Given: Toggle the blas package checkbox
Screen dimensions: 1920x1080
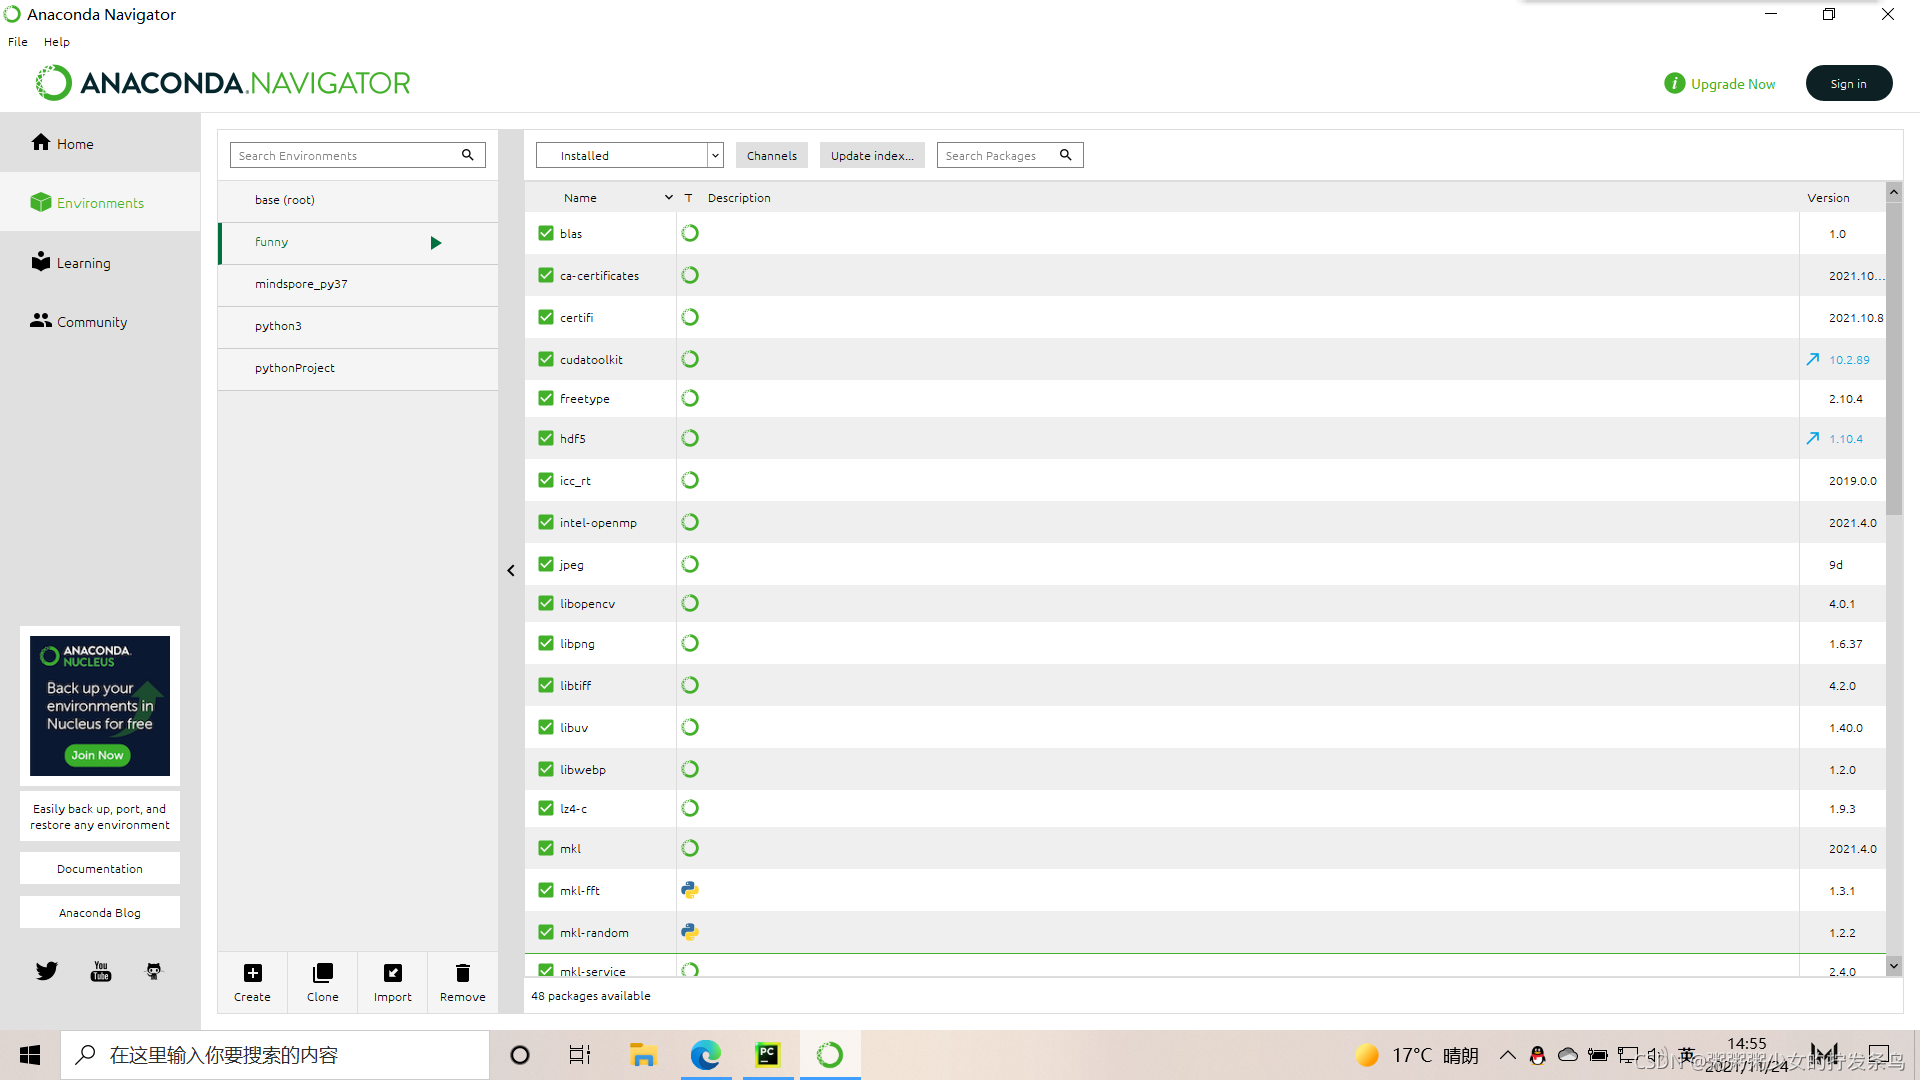Looking at the screenshot, I should click(x=545, y=233).
